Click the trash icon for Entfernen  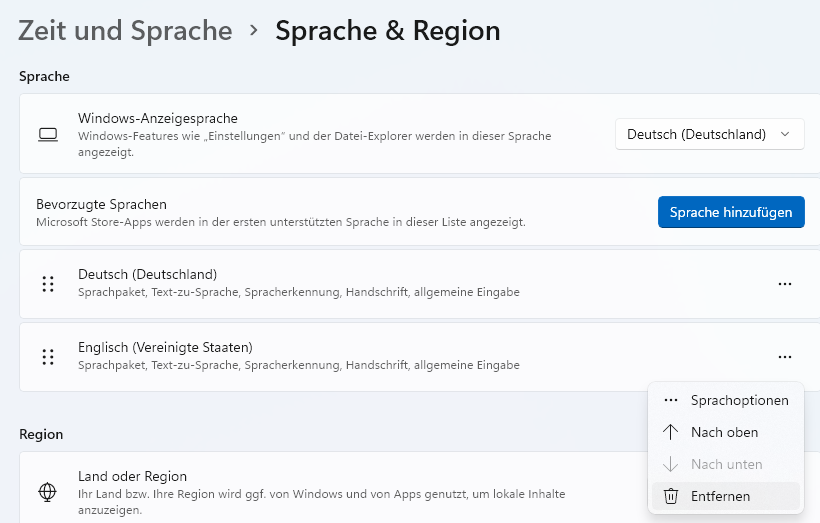pyautogui.click(x=671, y=496)
